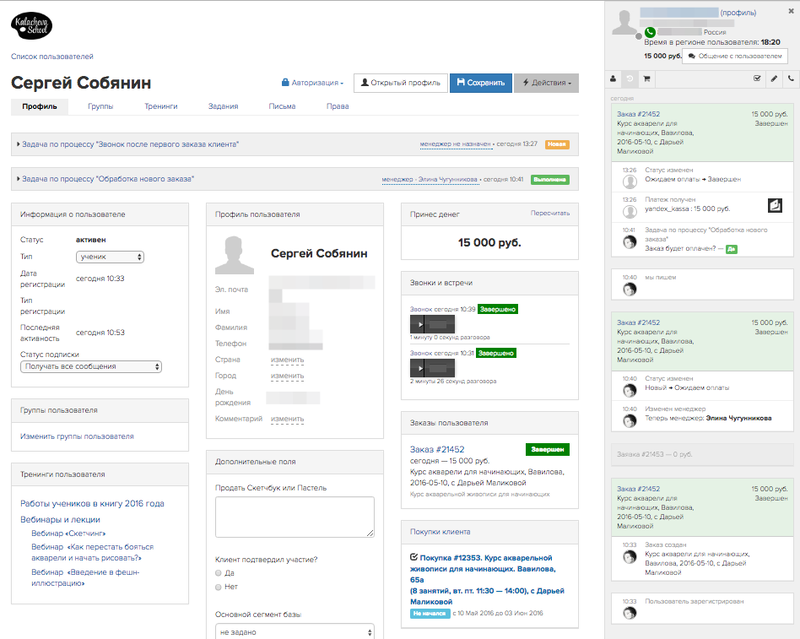The image size is (800, 639).
Task: Click the phone handset icon in sidebar toolbar
Action: [791, 79]
